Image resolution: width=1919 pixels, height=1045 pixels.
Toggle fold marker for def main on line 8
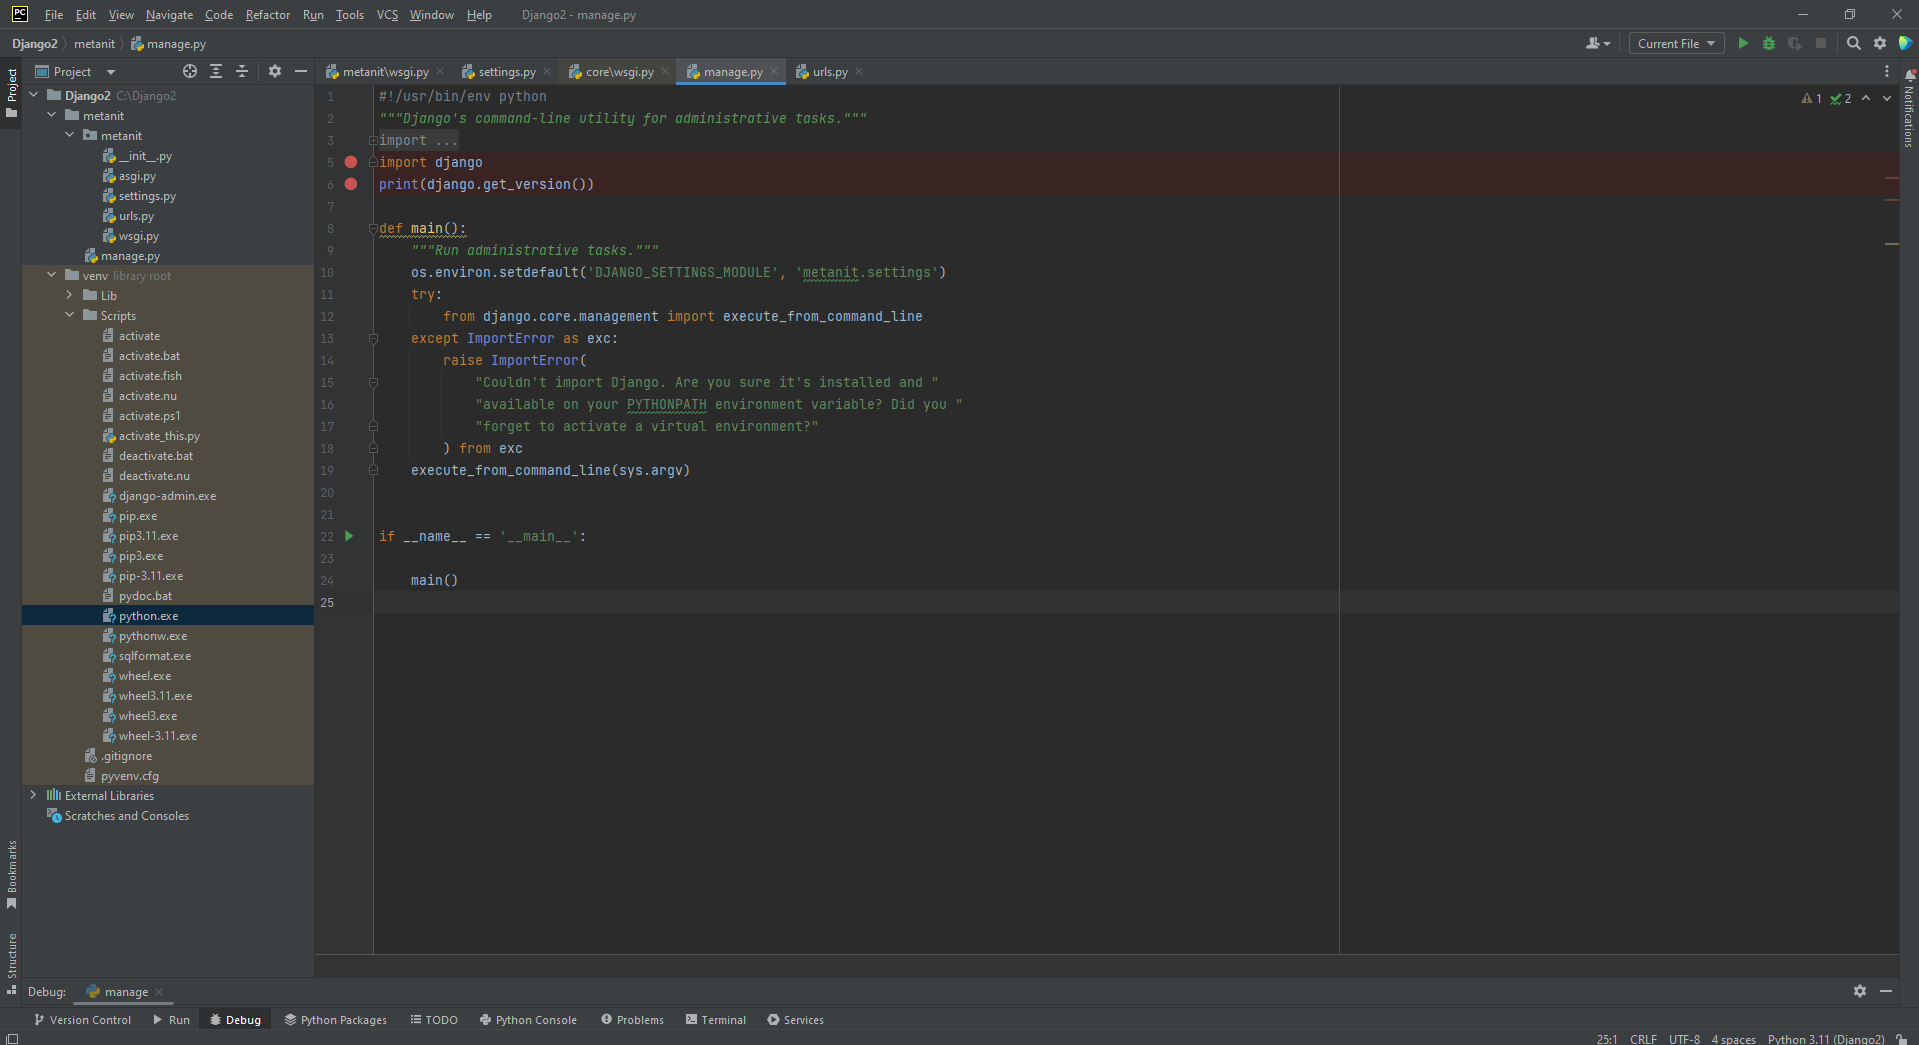coord(373,228)
